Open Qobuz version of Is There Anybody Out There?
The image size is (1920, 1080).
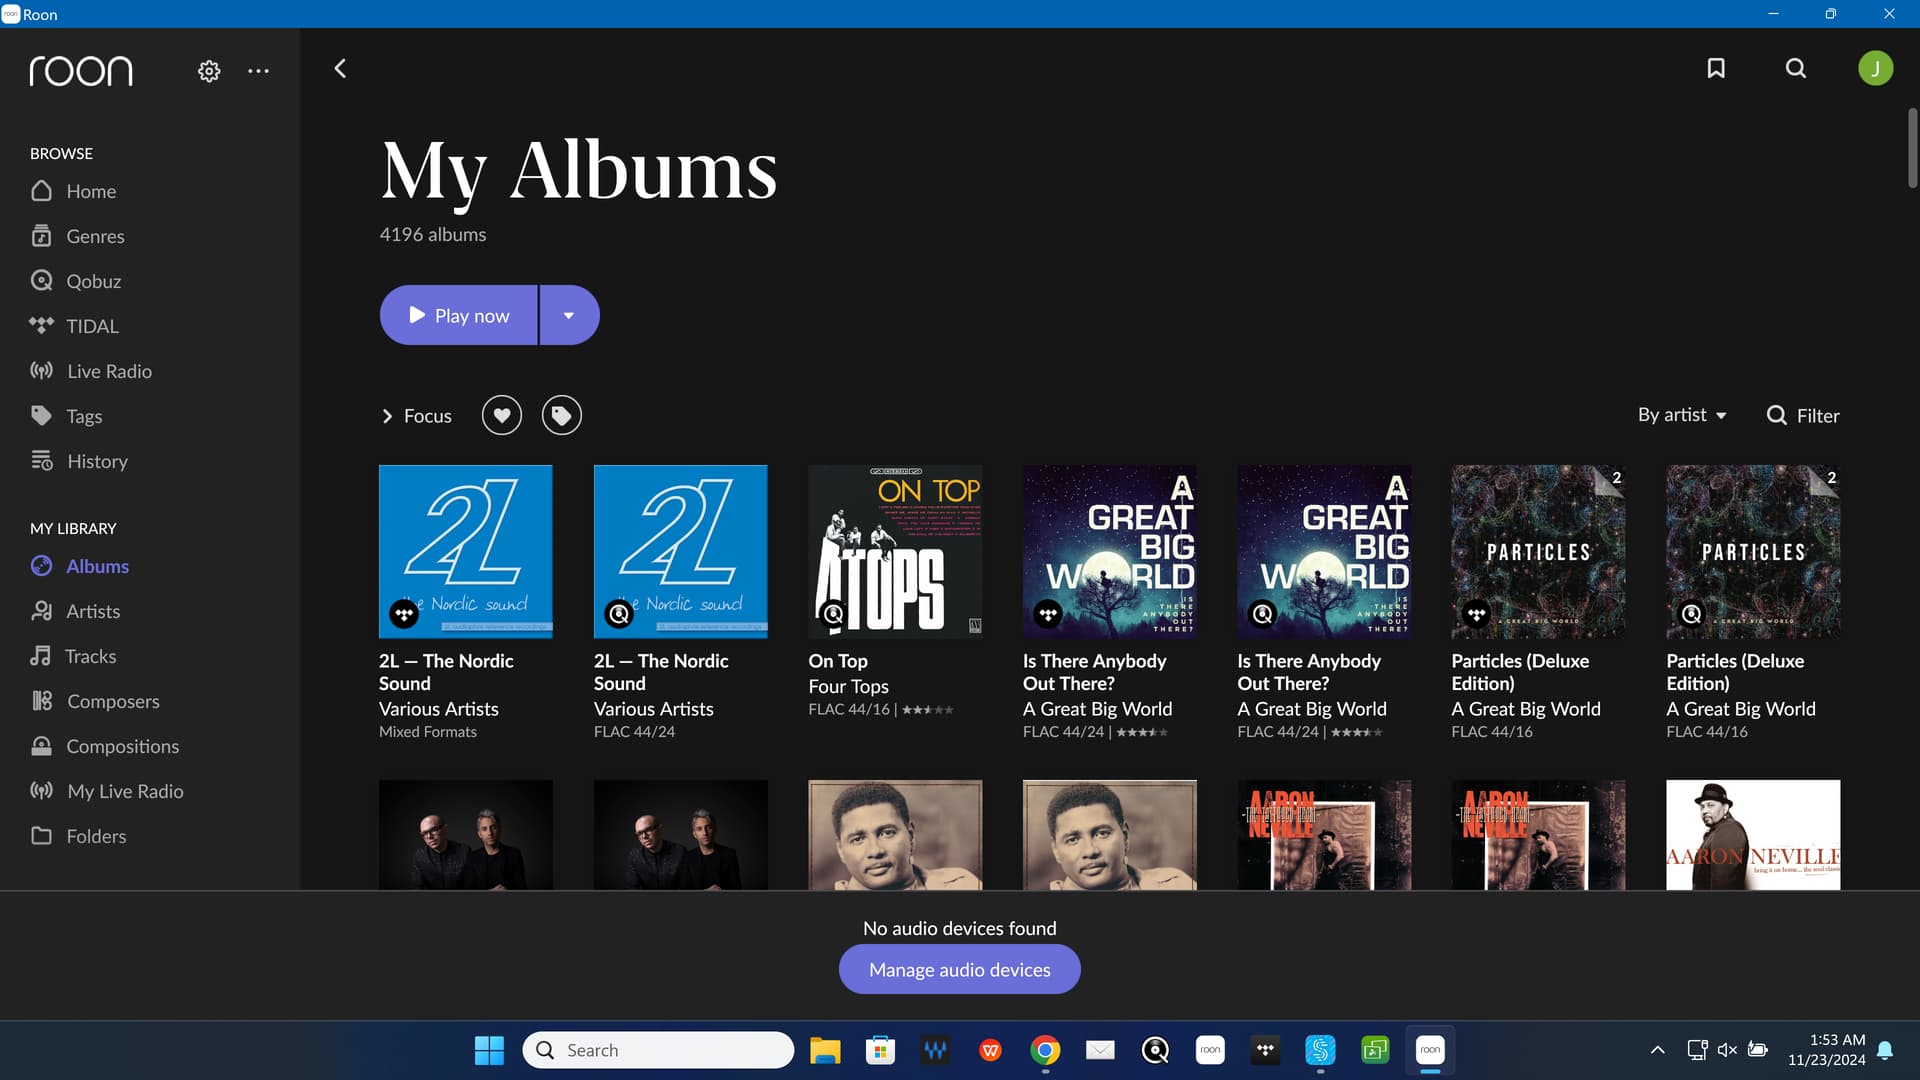1324,551
